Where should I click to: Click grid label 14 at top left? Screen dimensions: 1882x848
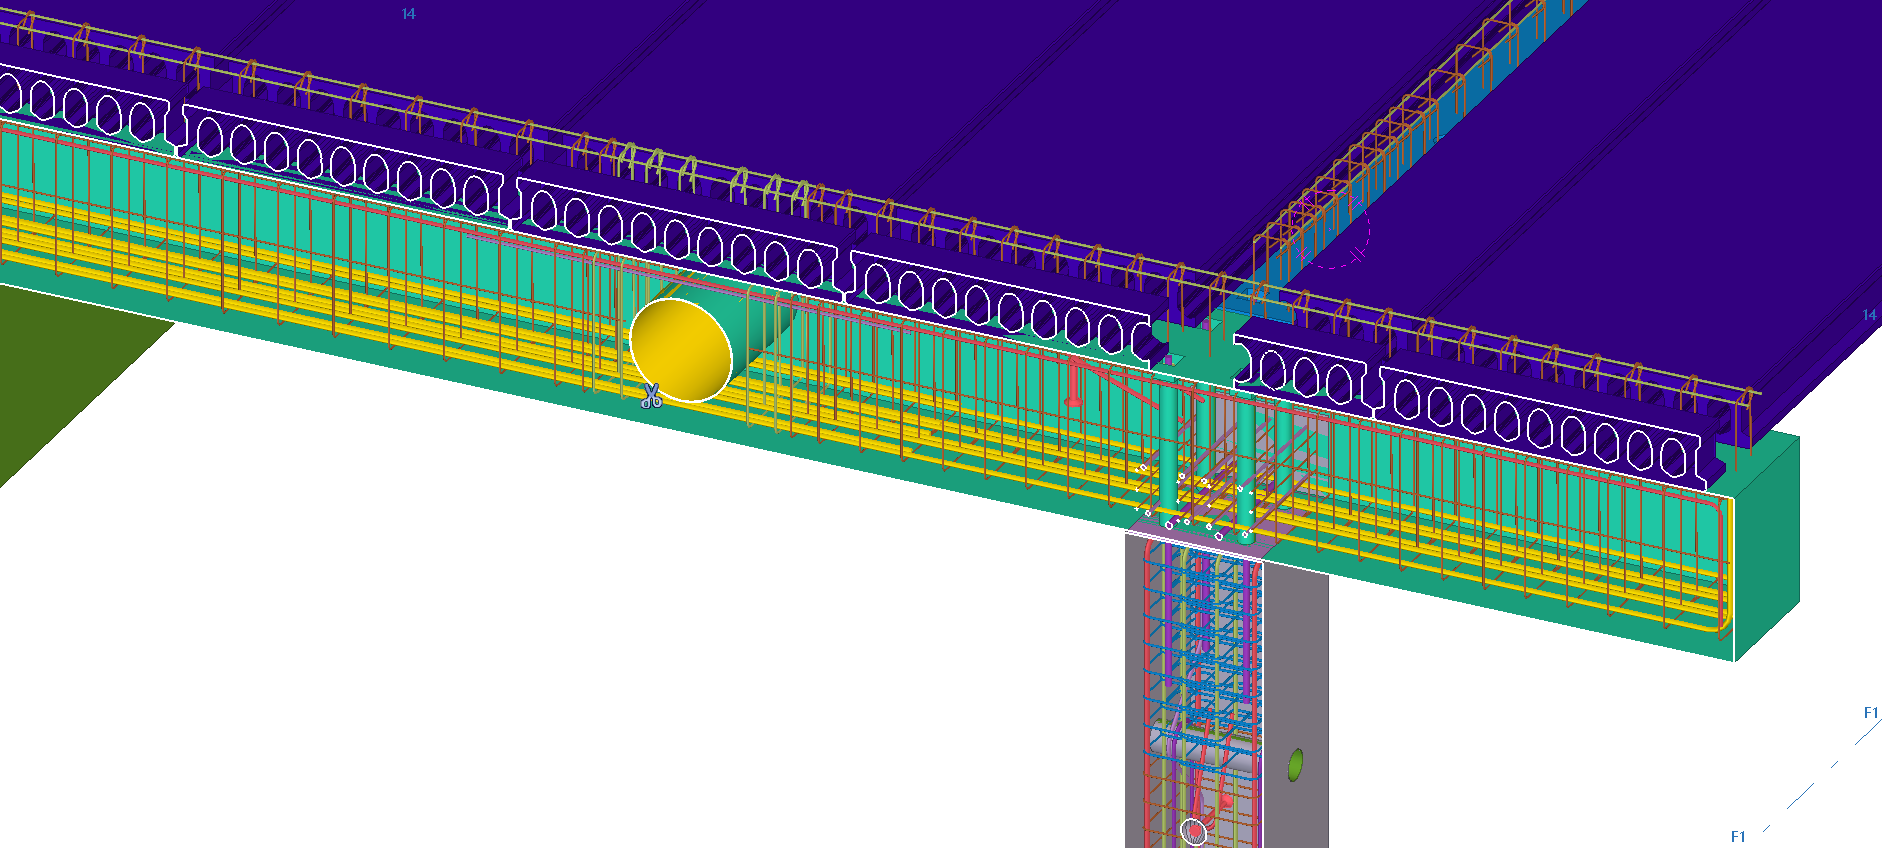(408, 14)
